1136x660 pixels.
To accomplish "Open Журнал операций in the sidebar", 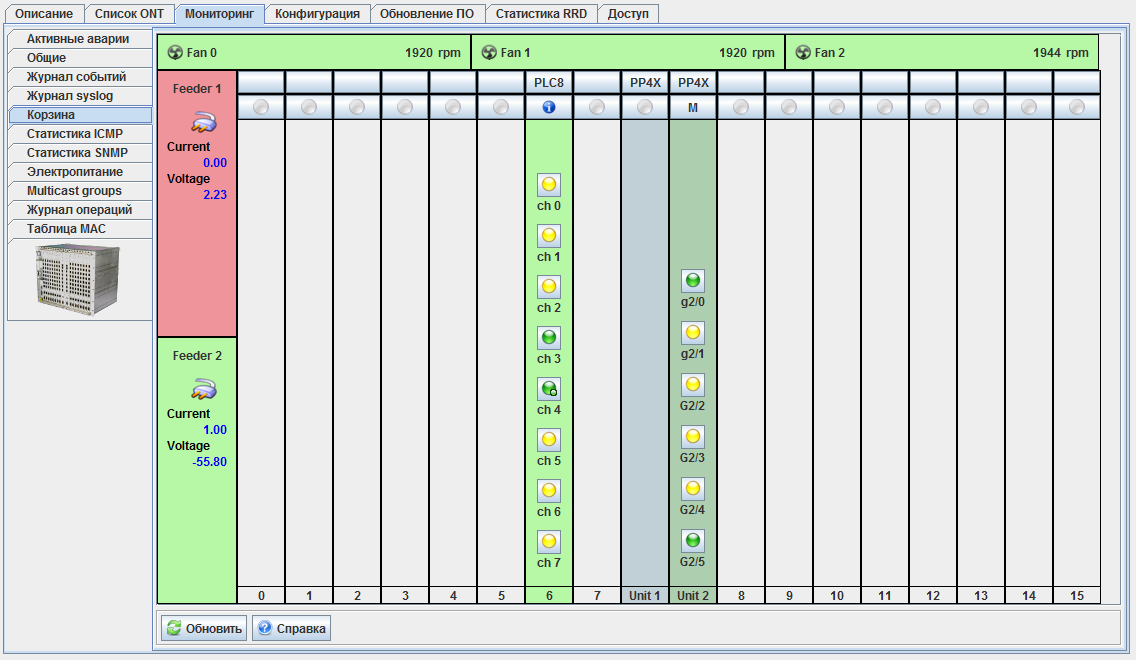I will tap(80, 210).
